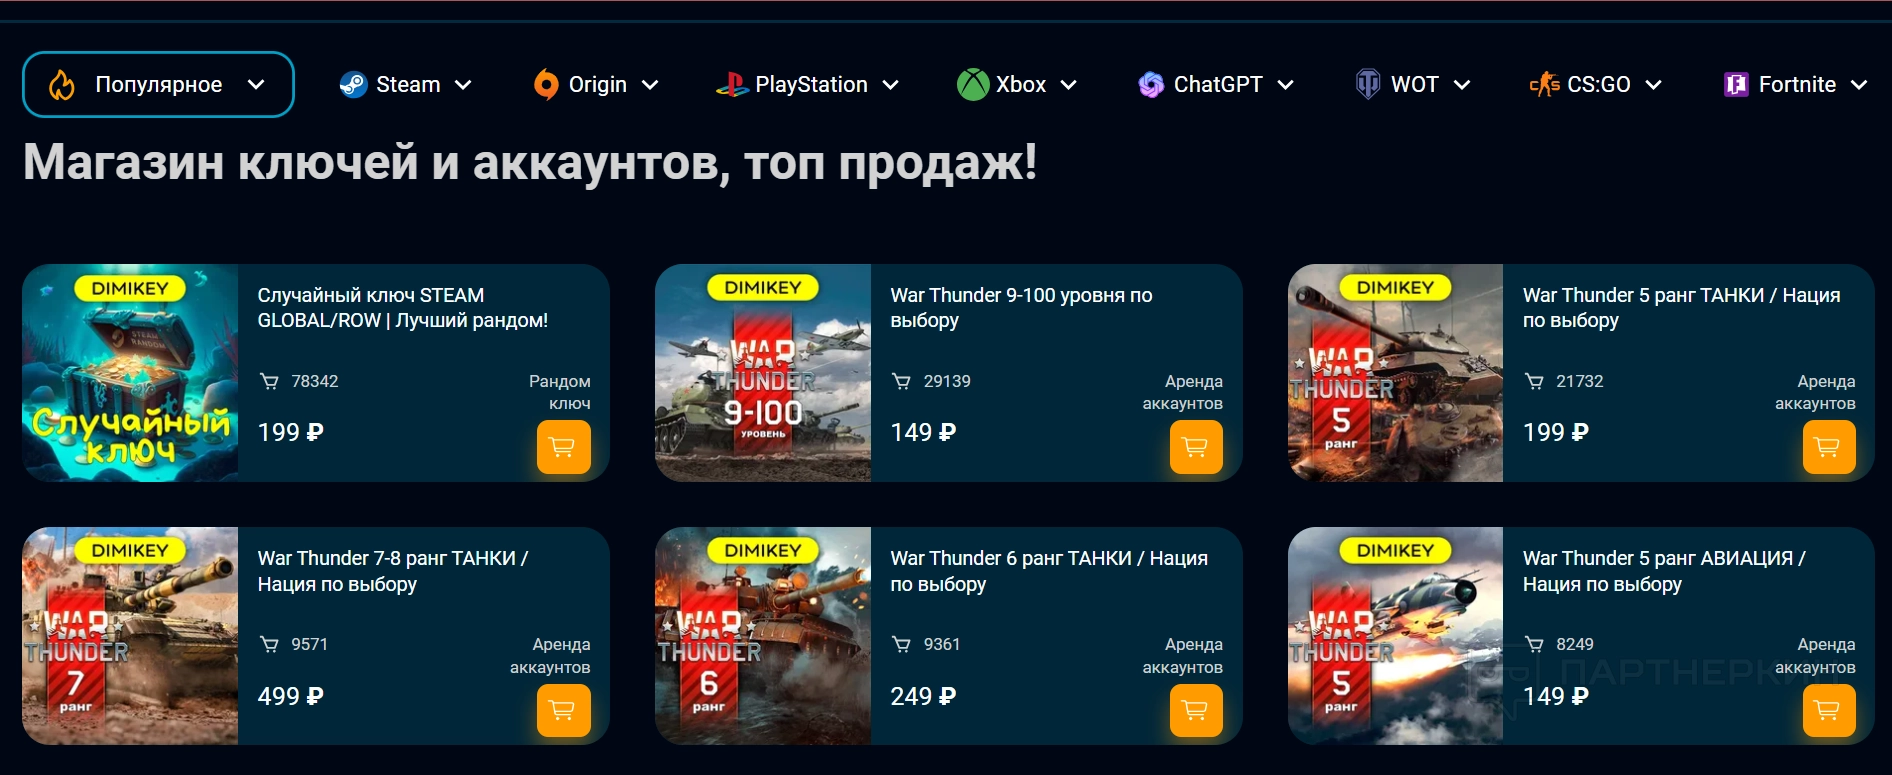Open the Fortnite category menu
Image resolution: width=1892 pixels, height=775 pixels.
[1796, 85]
